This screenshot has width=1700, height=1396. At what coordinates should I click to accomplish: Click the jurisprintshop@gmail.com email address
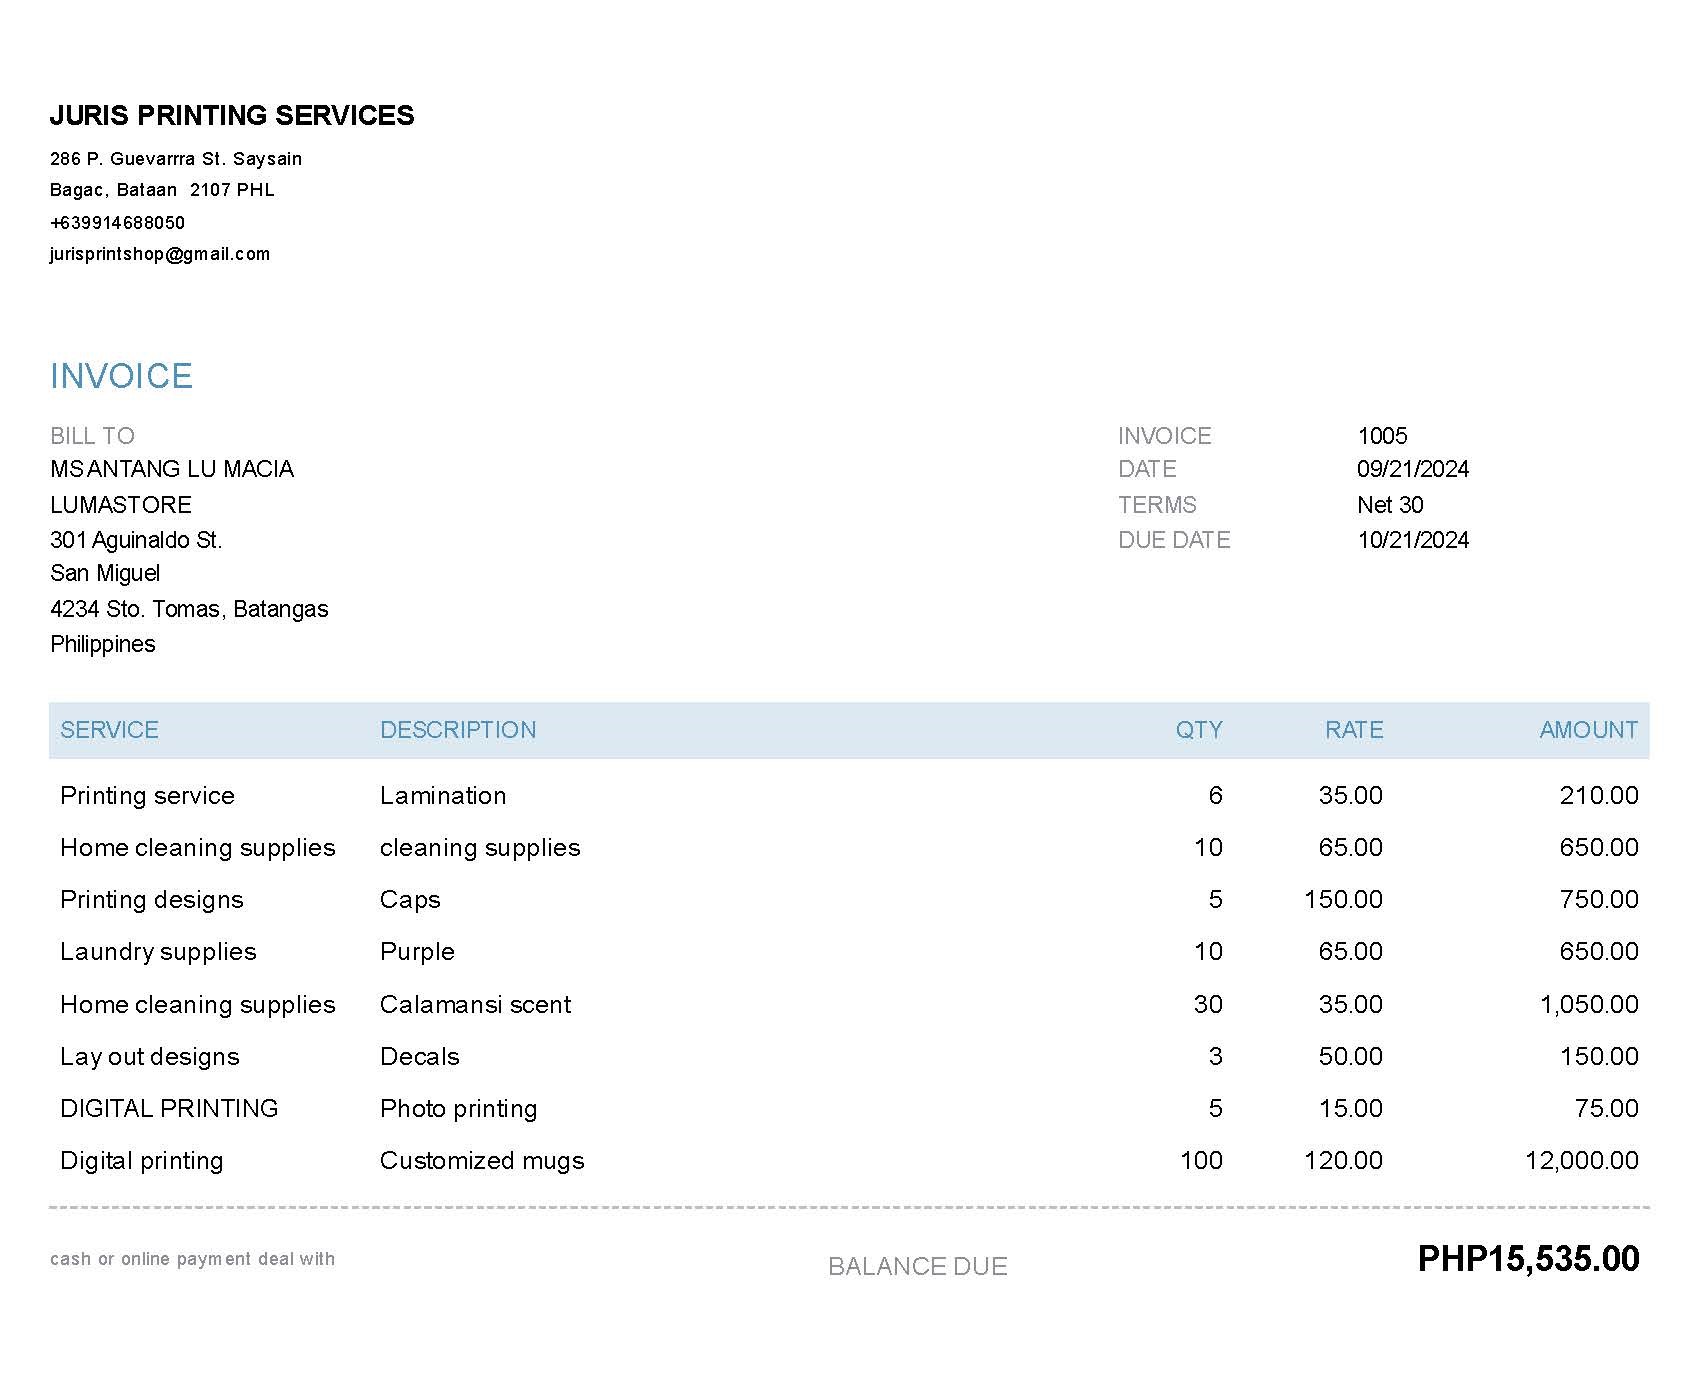(x=160, y=254)
